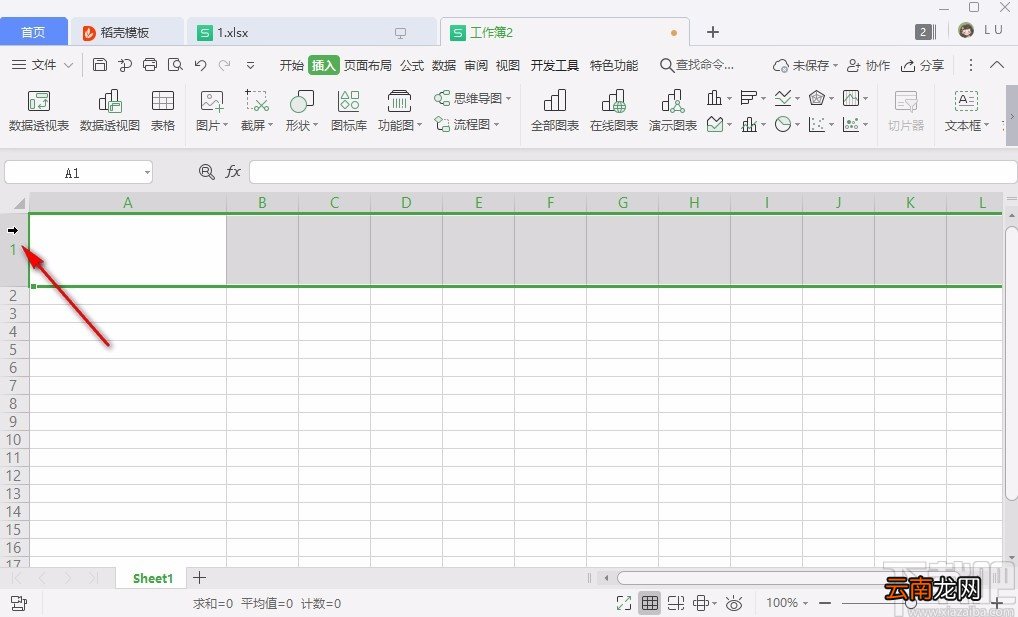
Task: Click the Undo arrow icon
Action: coord(200,64)
